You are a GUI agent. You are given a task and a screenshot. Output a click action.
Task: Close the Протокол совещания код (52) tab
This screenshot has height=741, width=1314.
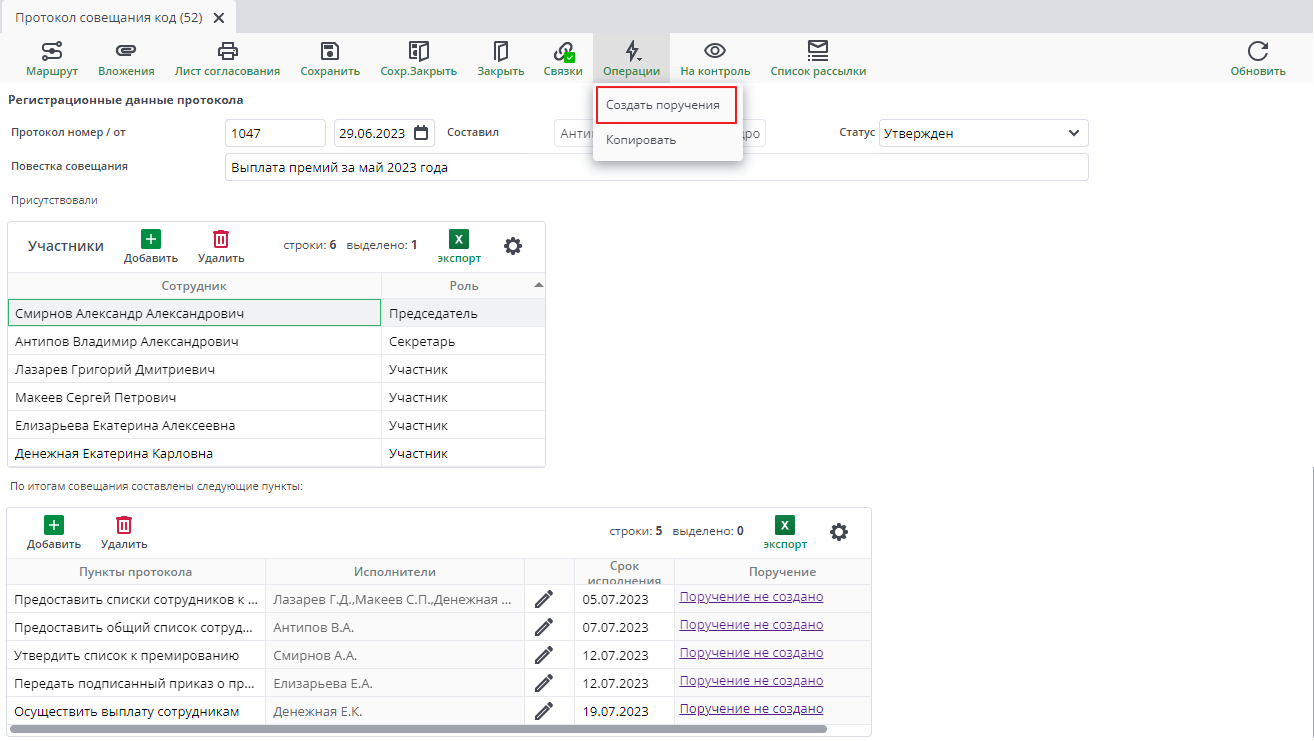click(219, 18)
